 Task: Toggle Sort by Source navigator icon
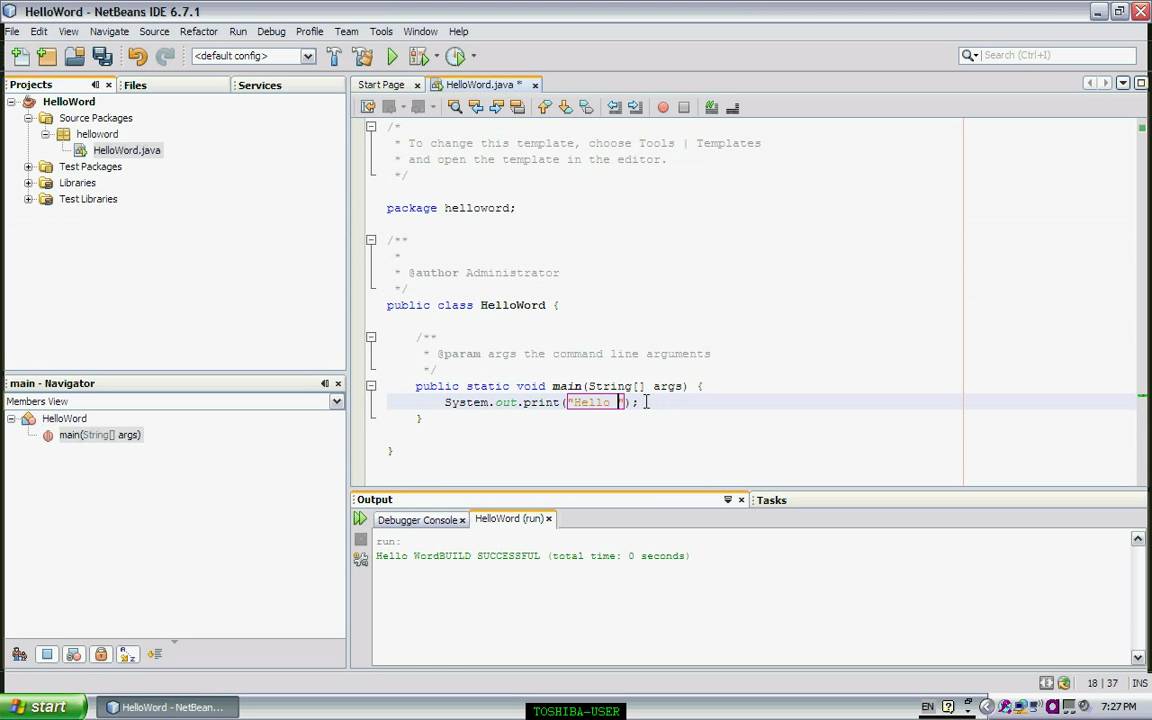click(x=154, y=654)
